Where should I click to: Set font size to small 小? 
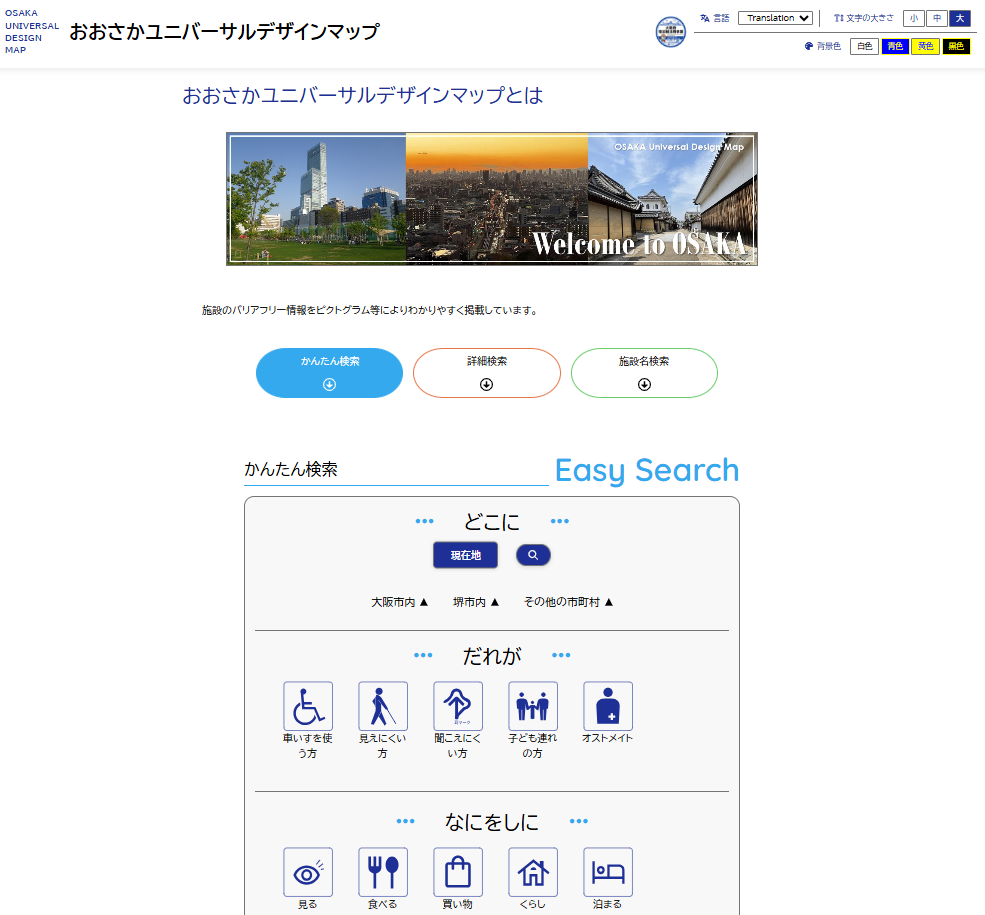tap(913, 18)
